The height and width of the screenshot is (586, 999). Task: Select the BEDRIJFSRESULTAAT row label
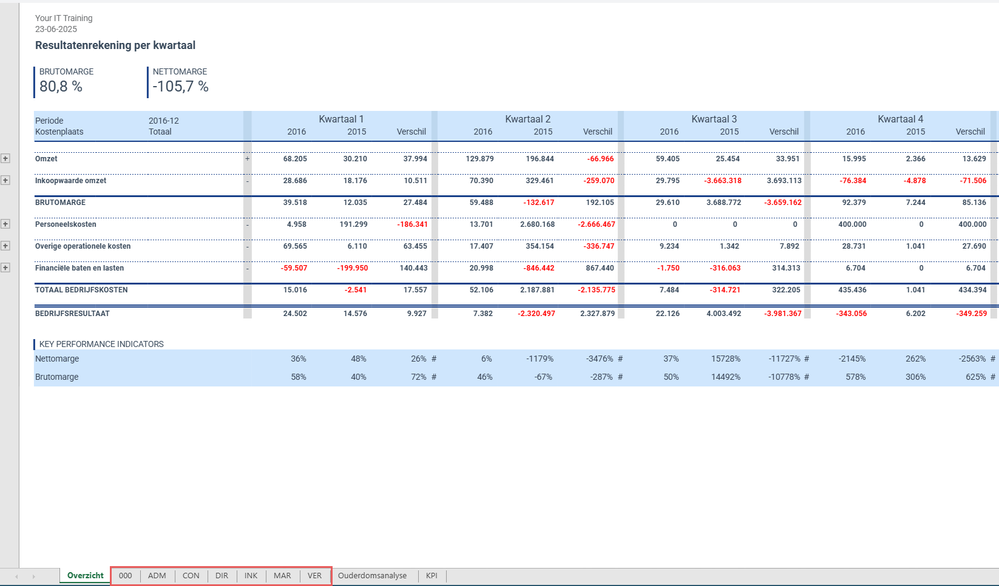[x=73, y=313]
